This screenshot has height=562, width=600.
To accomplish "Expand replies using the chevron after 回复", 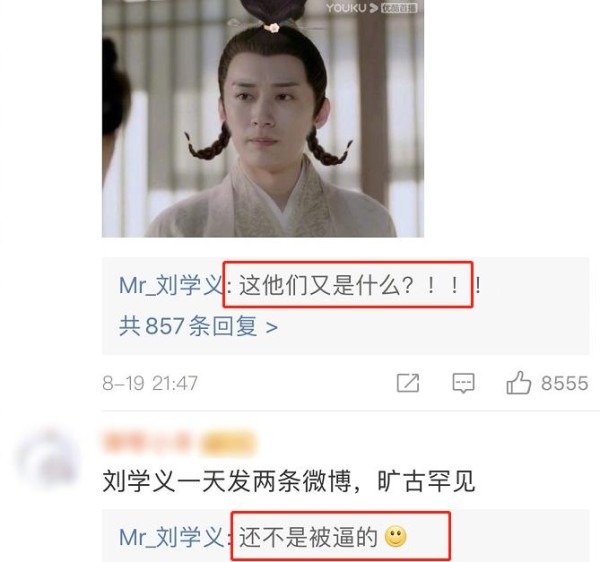I will pos(271,327).
